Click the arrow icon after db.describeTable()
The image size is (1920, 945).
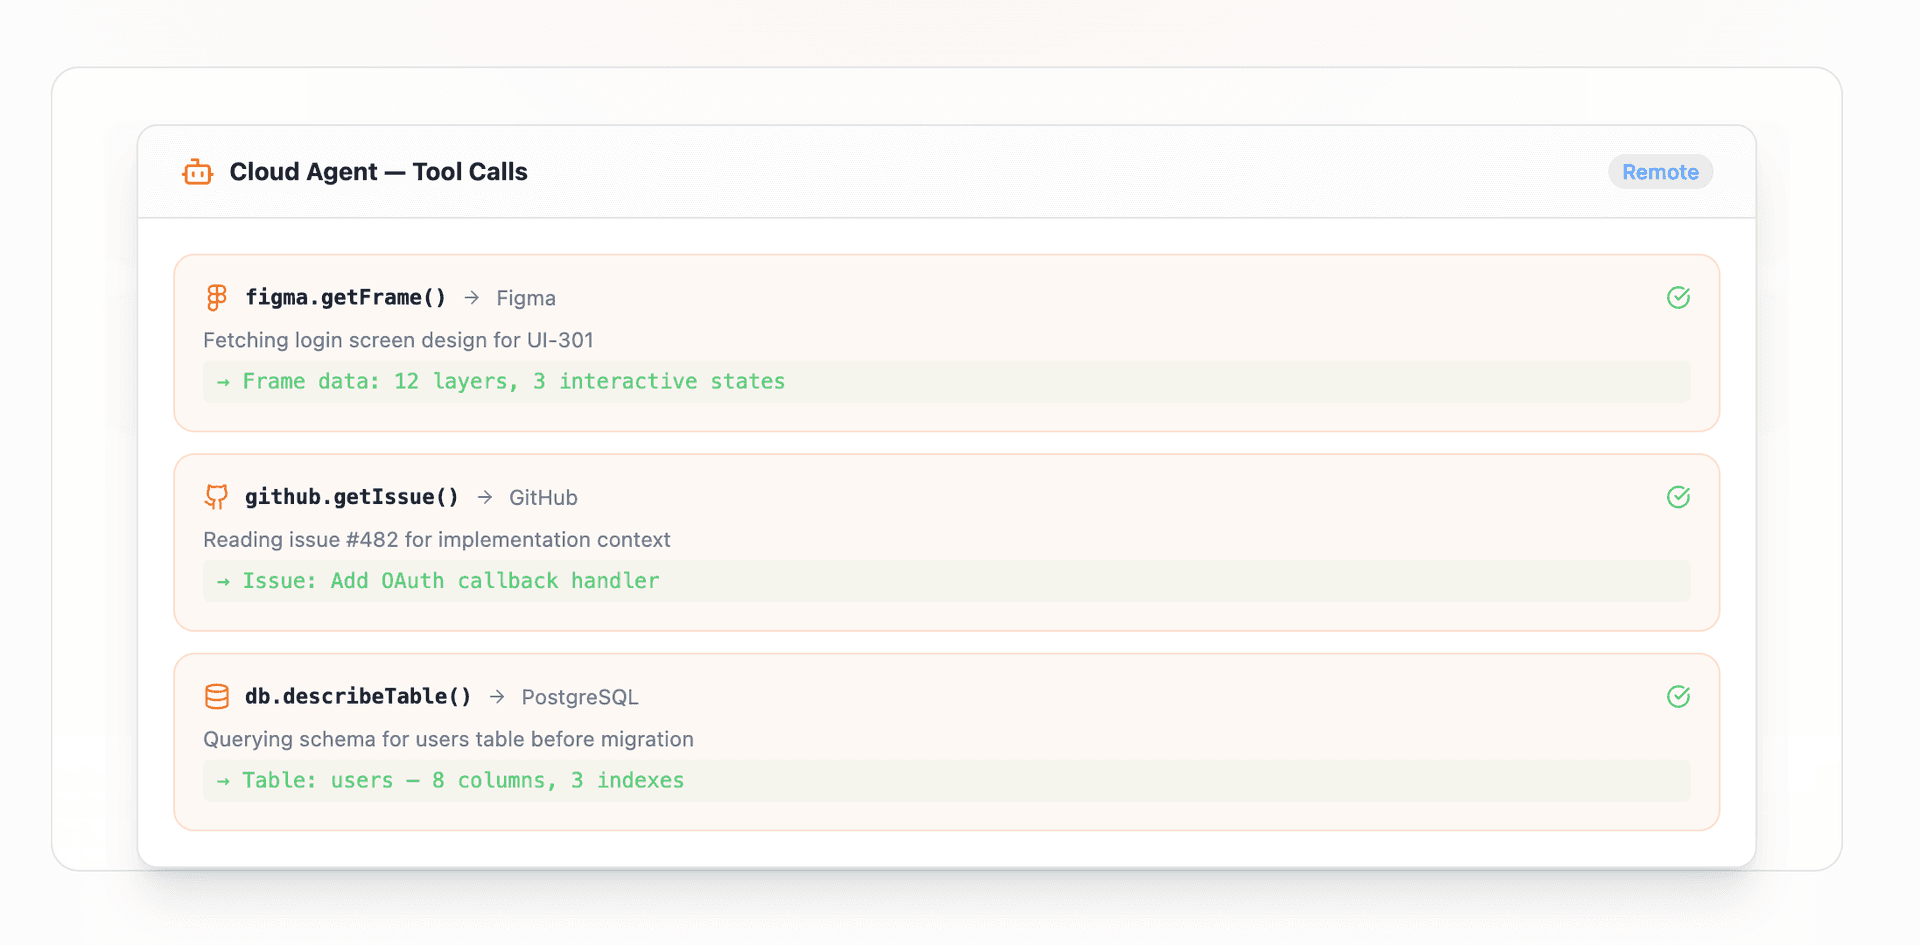pos(496,696)
